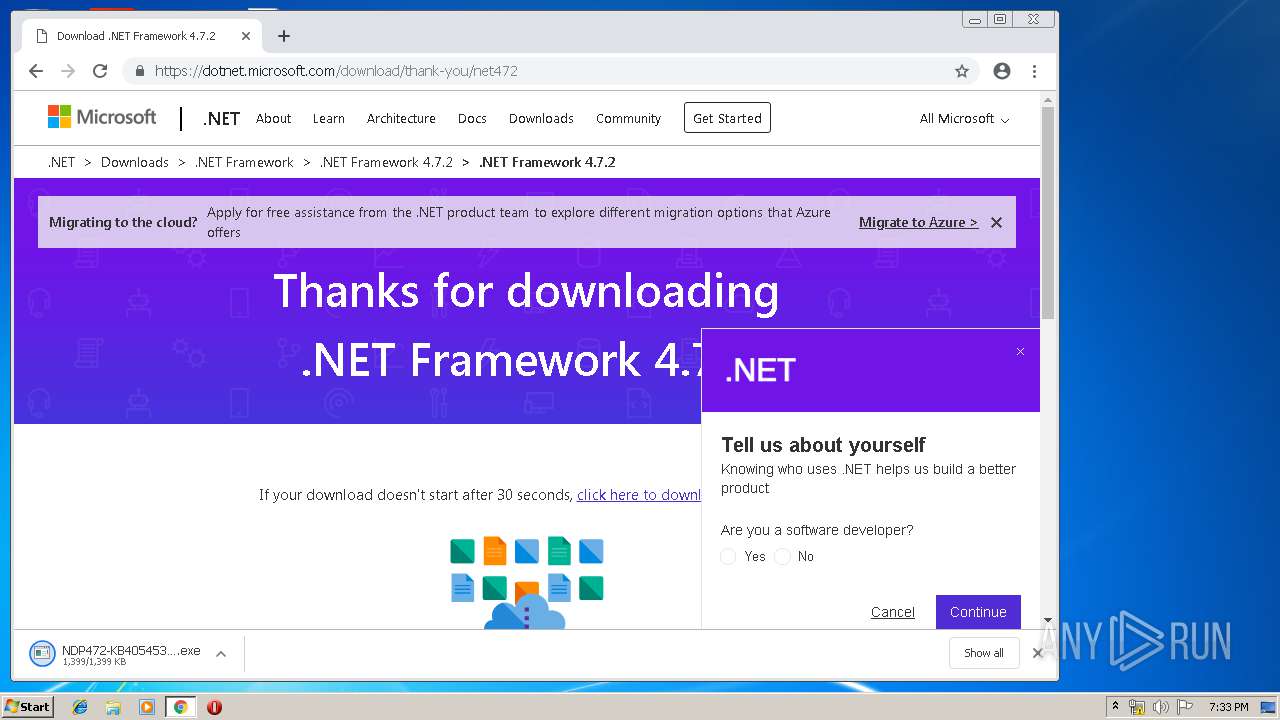The height and width of the screenshot is (720, 1280).
Task: Expand options for NDP472 download item
Action: coord(221,654)
